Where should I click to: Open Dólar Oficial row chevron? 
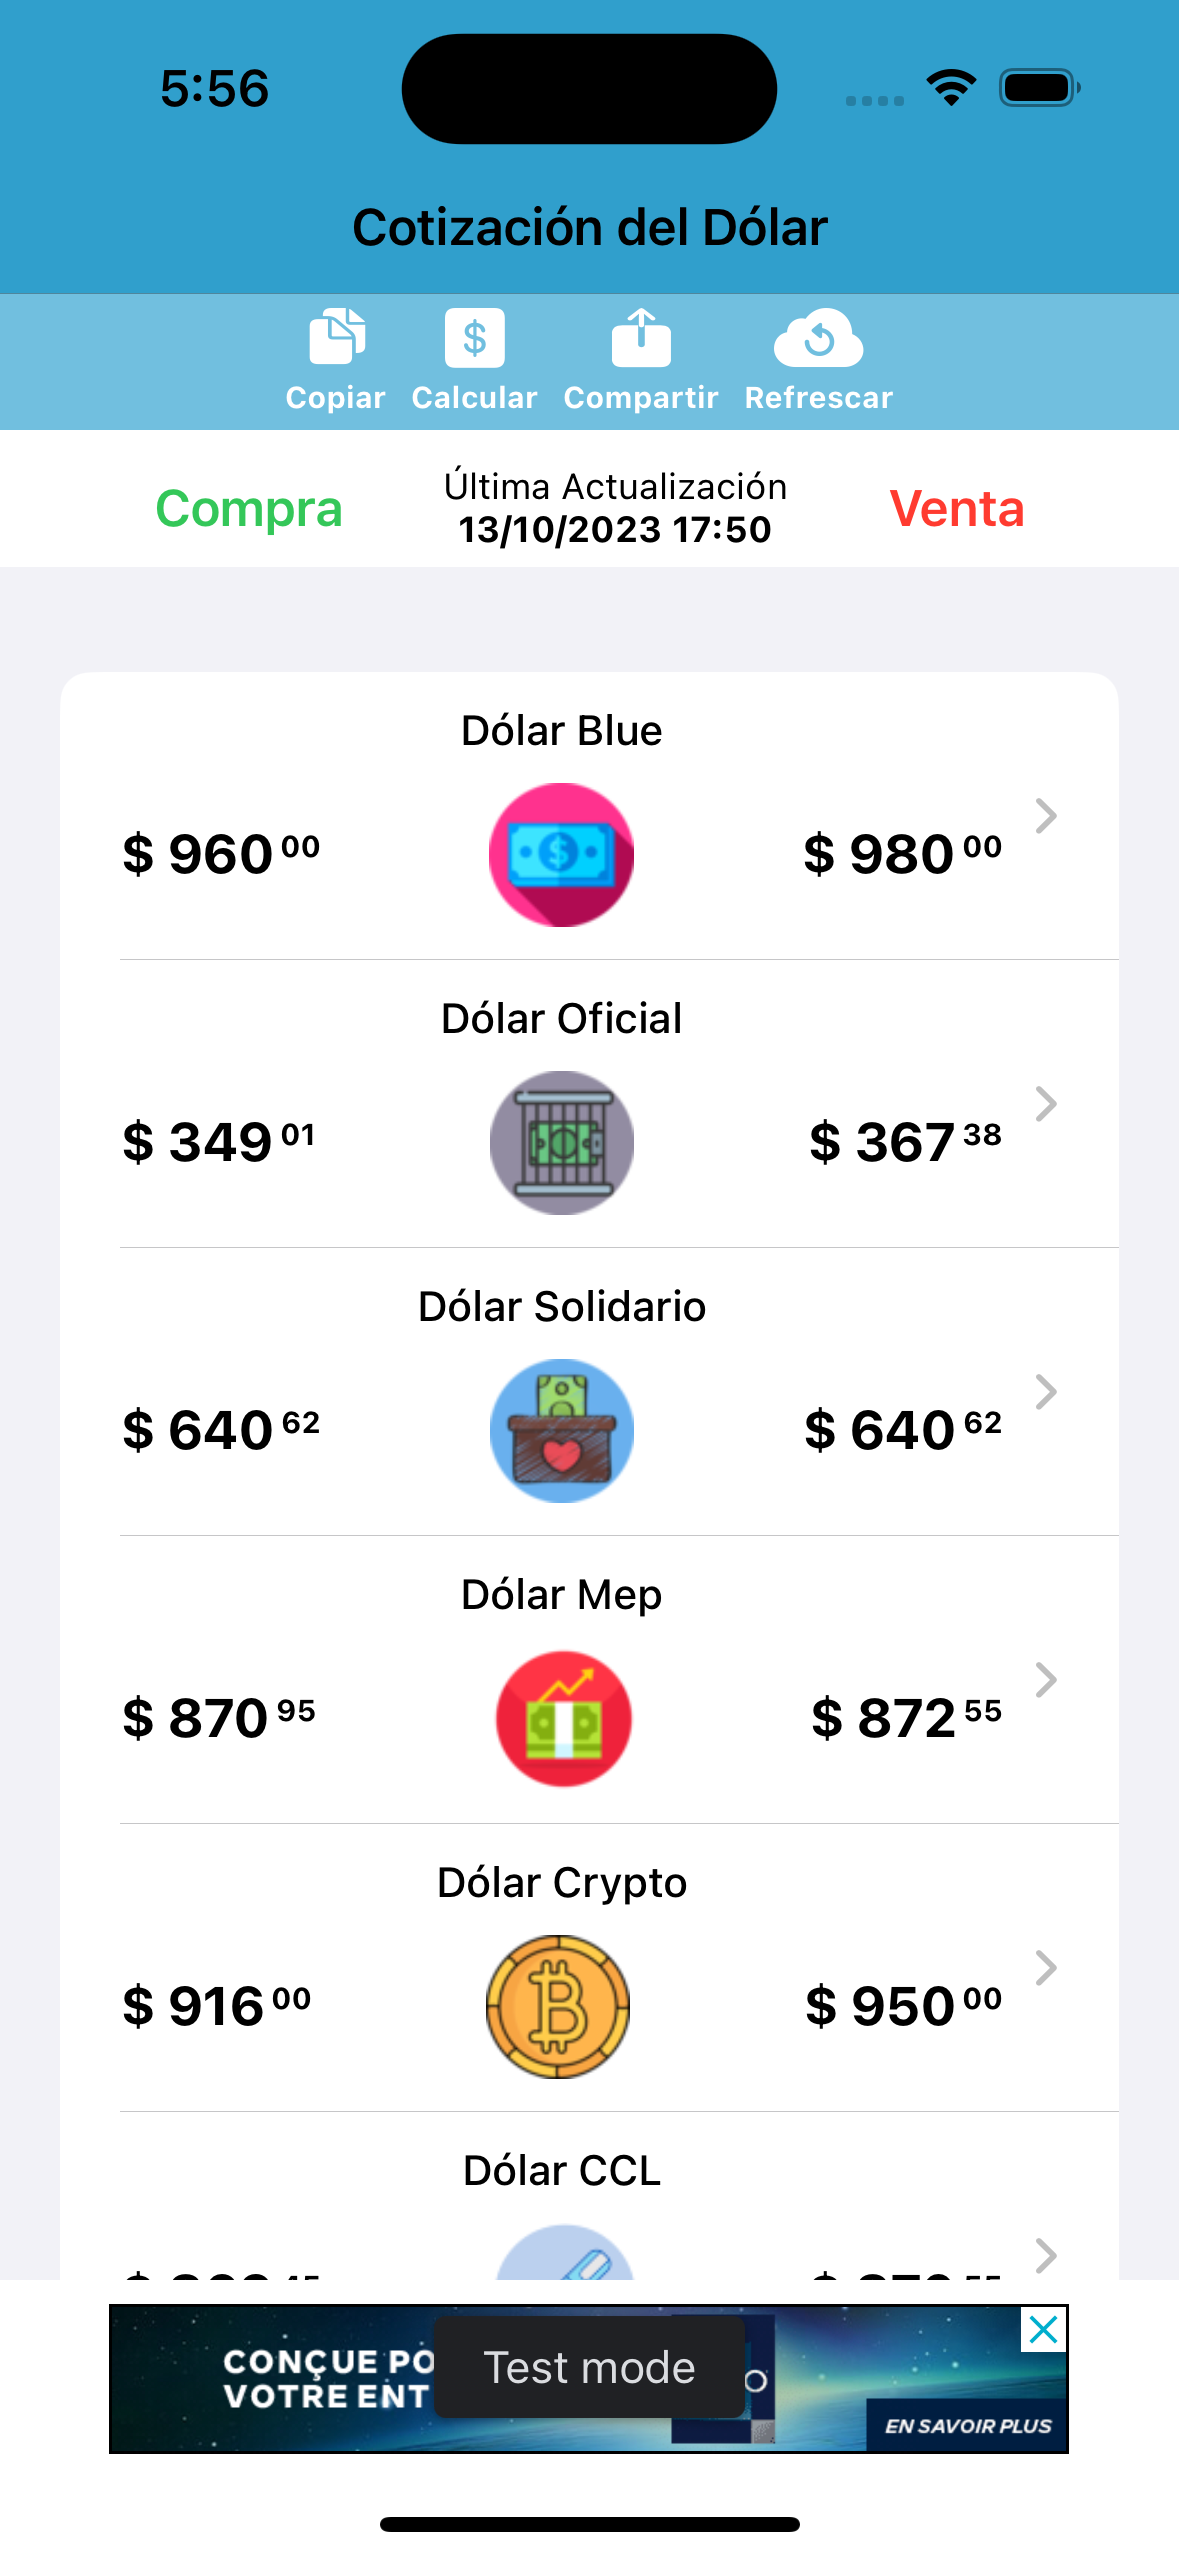click(x=1046, y=1104)
